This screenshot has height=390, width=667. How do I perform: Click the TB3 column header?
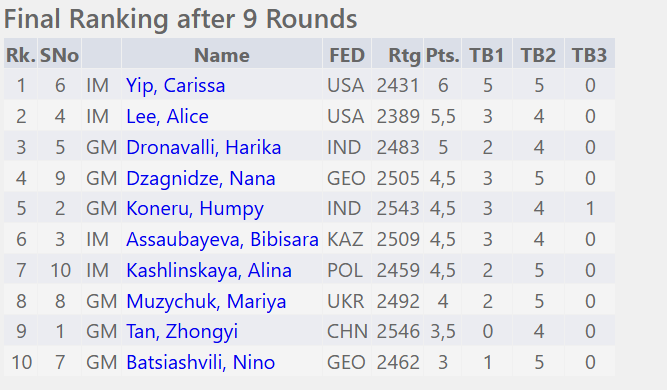click(590, 55)
